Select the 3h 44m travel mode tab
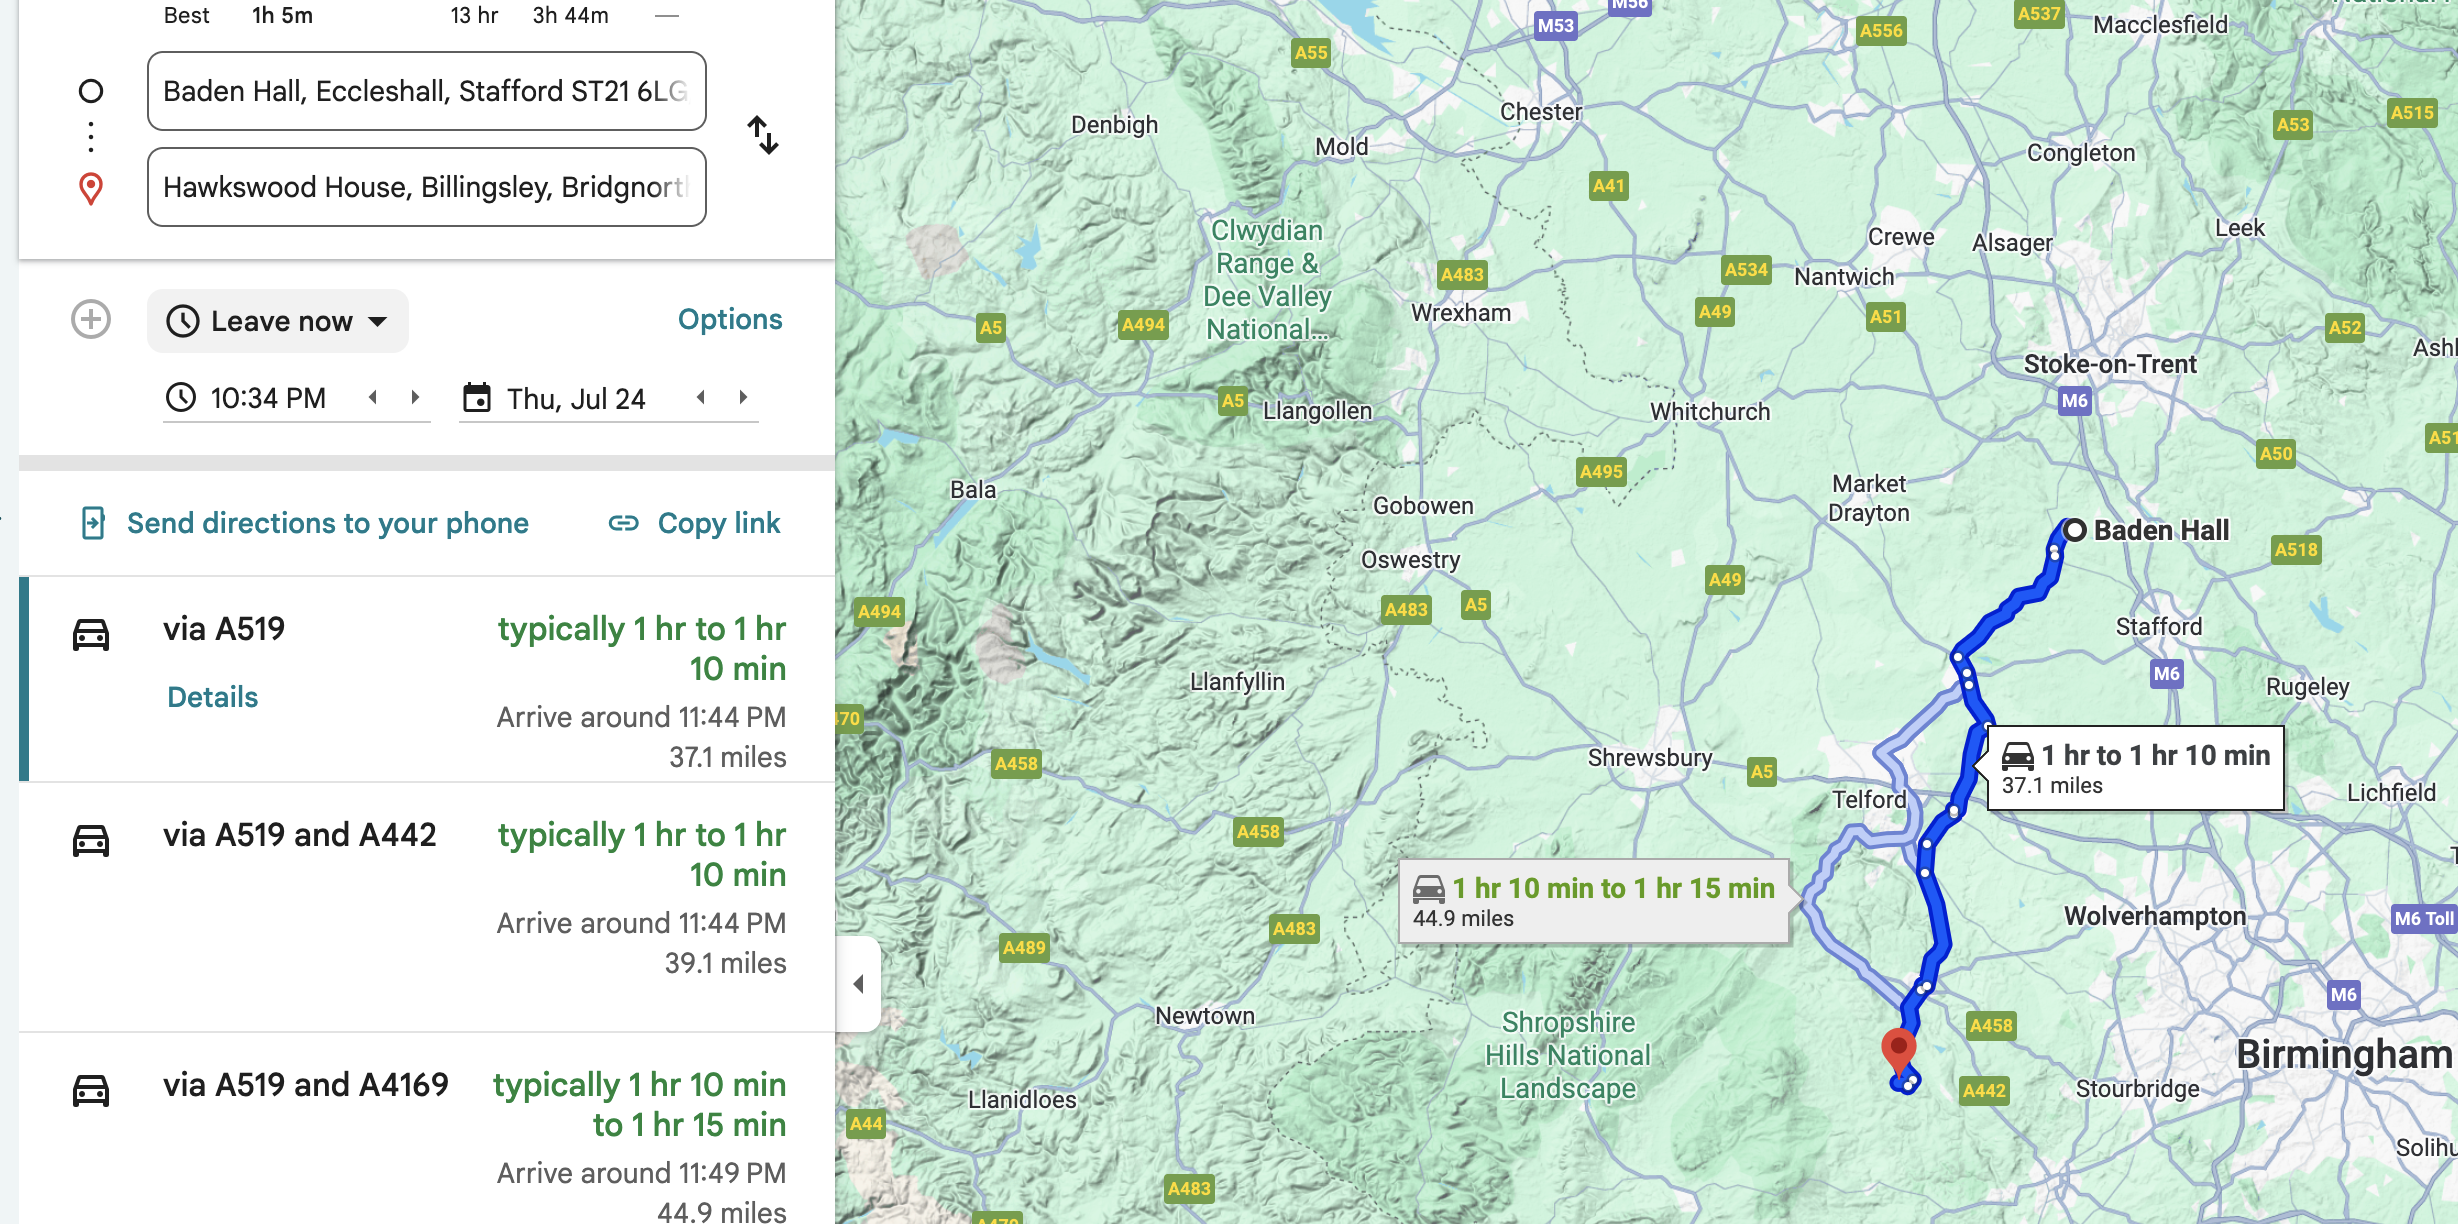 click(x=570, y=15)
